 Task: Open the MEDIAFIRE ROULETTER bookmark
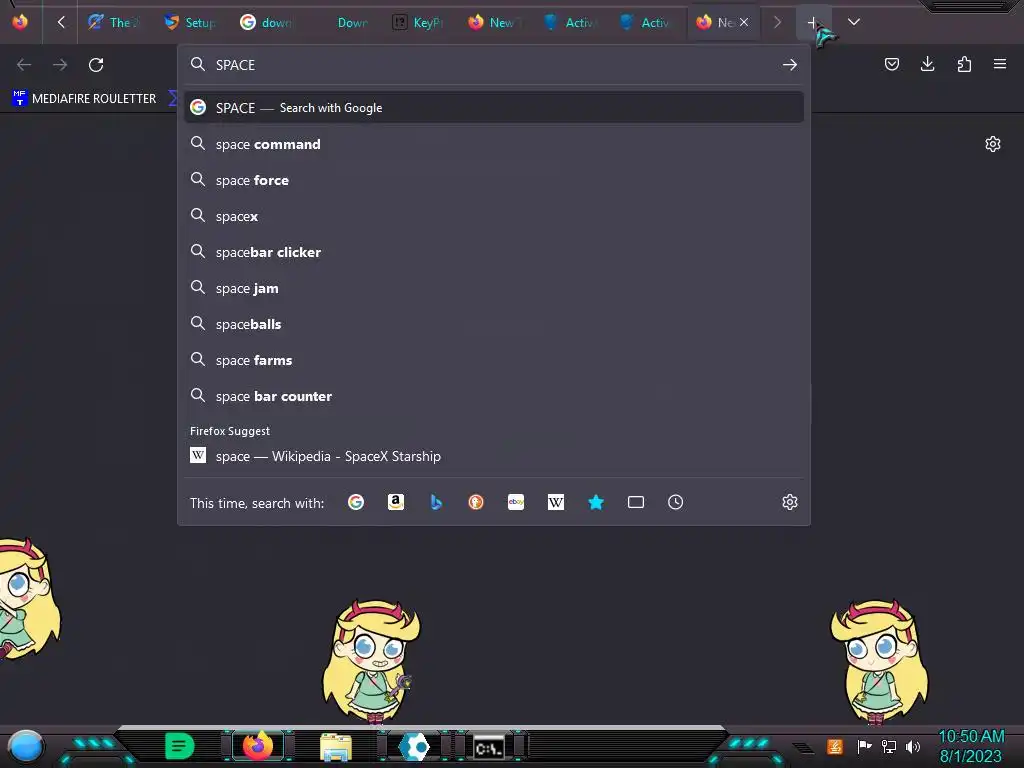[84, 99]
